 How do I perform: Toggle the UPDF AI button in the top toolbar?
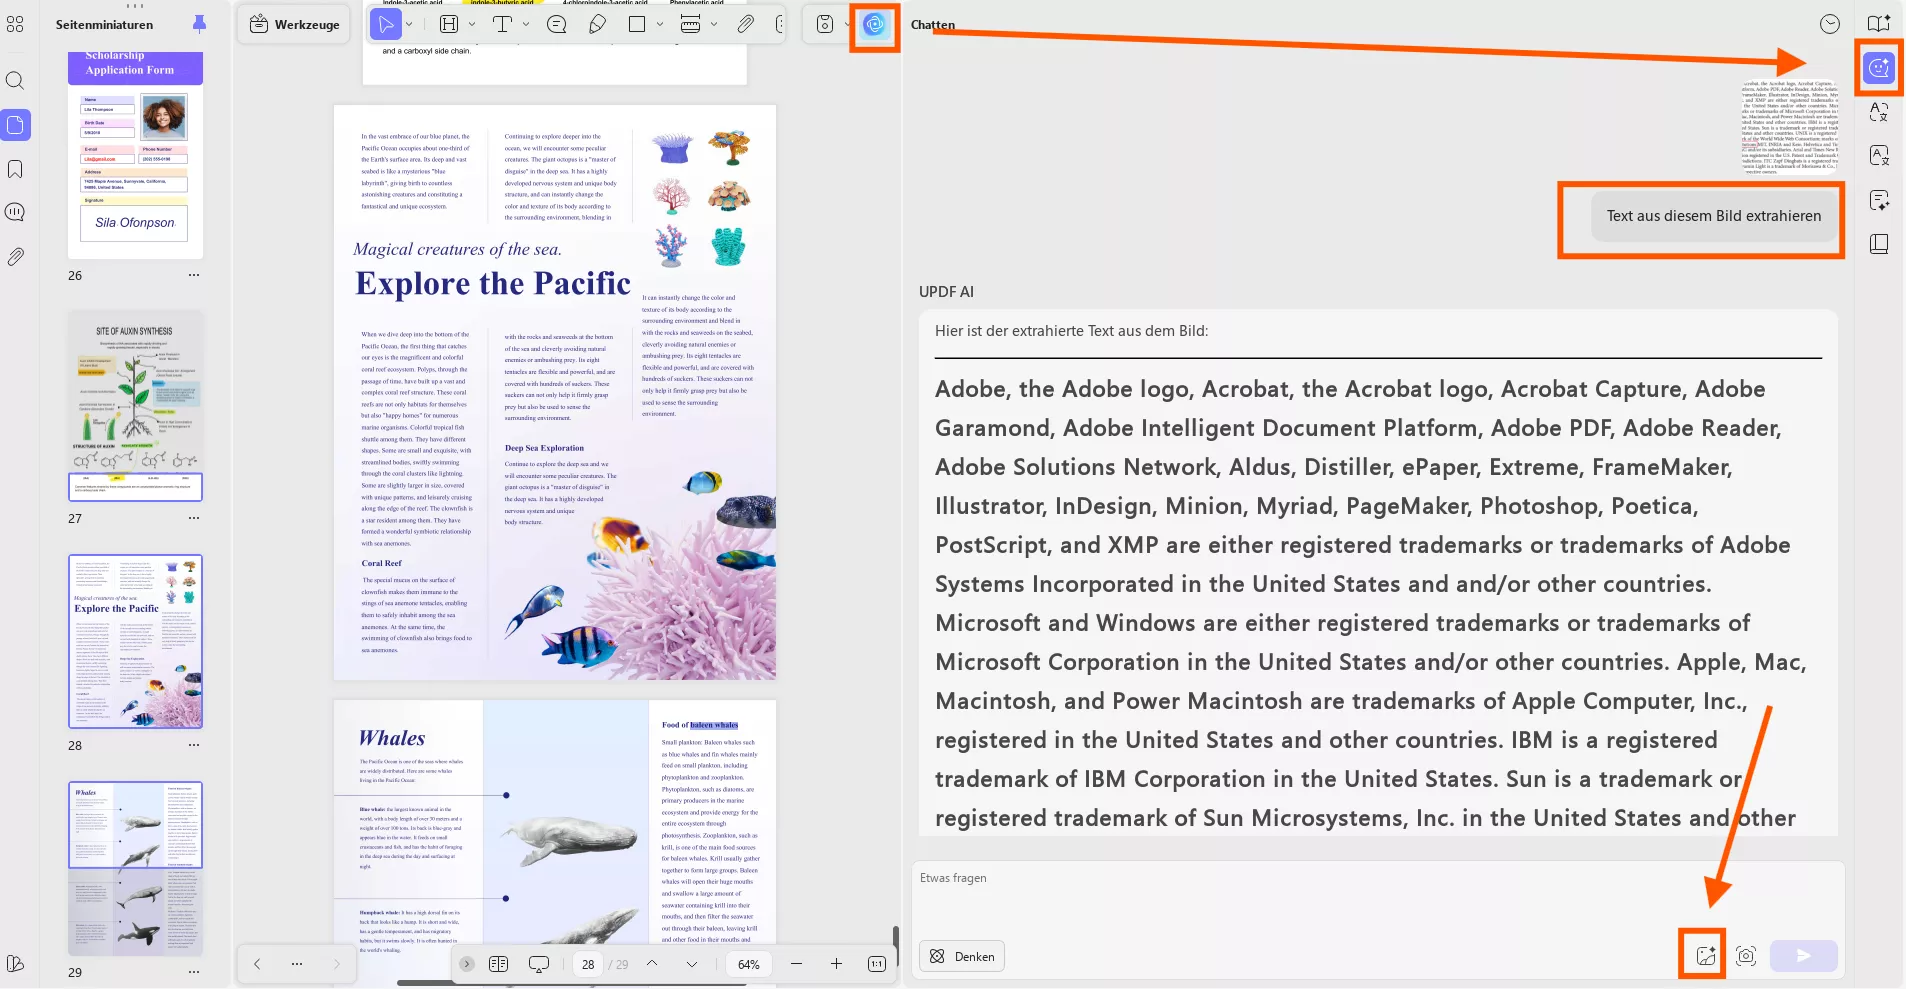(x=875, y=24)
